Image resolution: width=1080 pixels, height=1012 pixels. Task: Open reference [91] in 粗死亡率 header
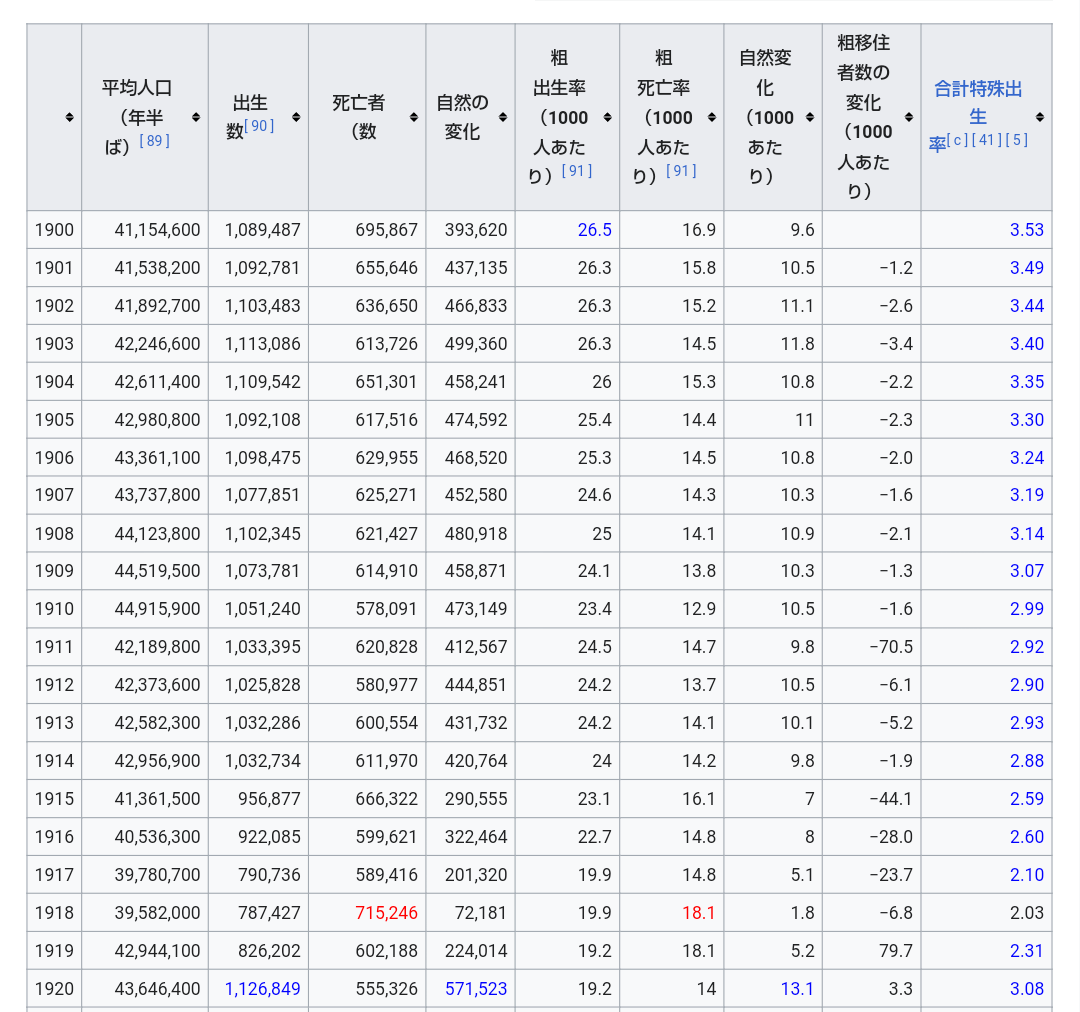click(681, 170)
